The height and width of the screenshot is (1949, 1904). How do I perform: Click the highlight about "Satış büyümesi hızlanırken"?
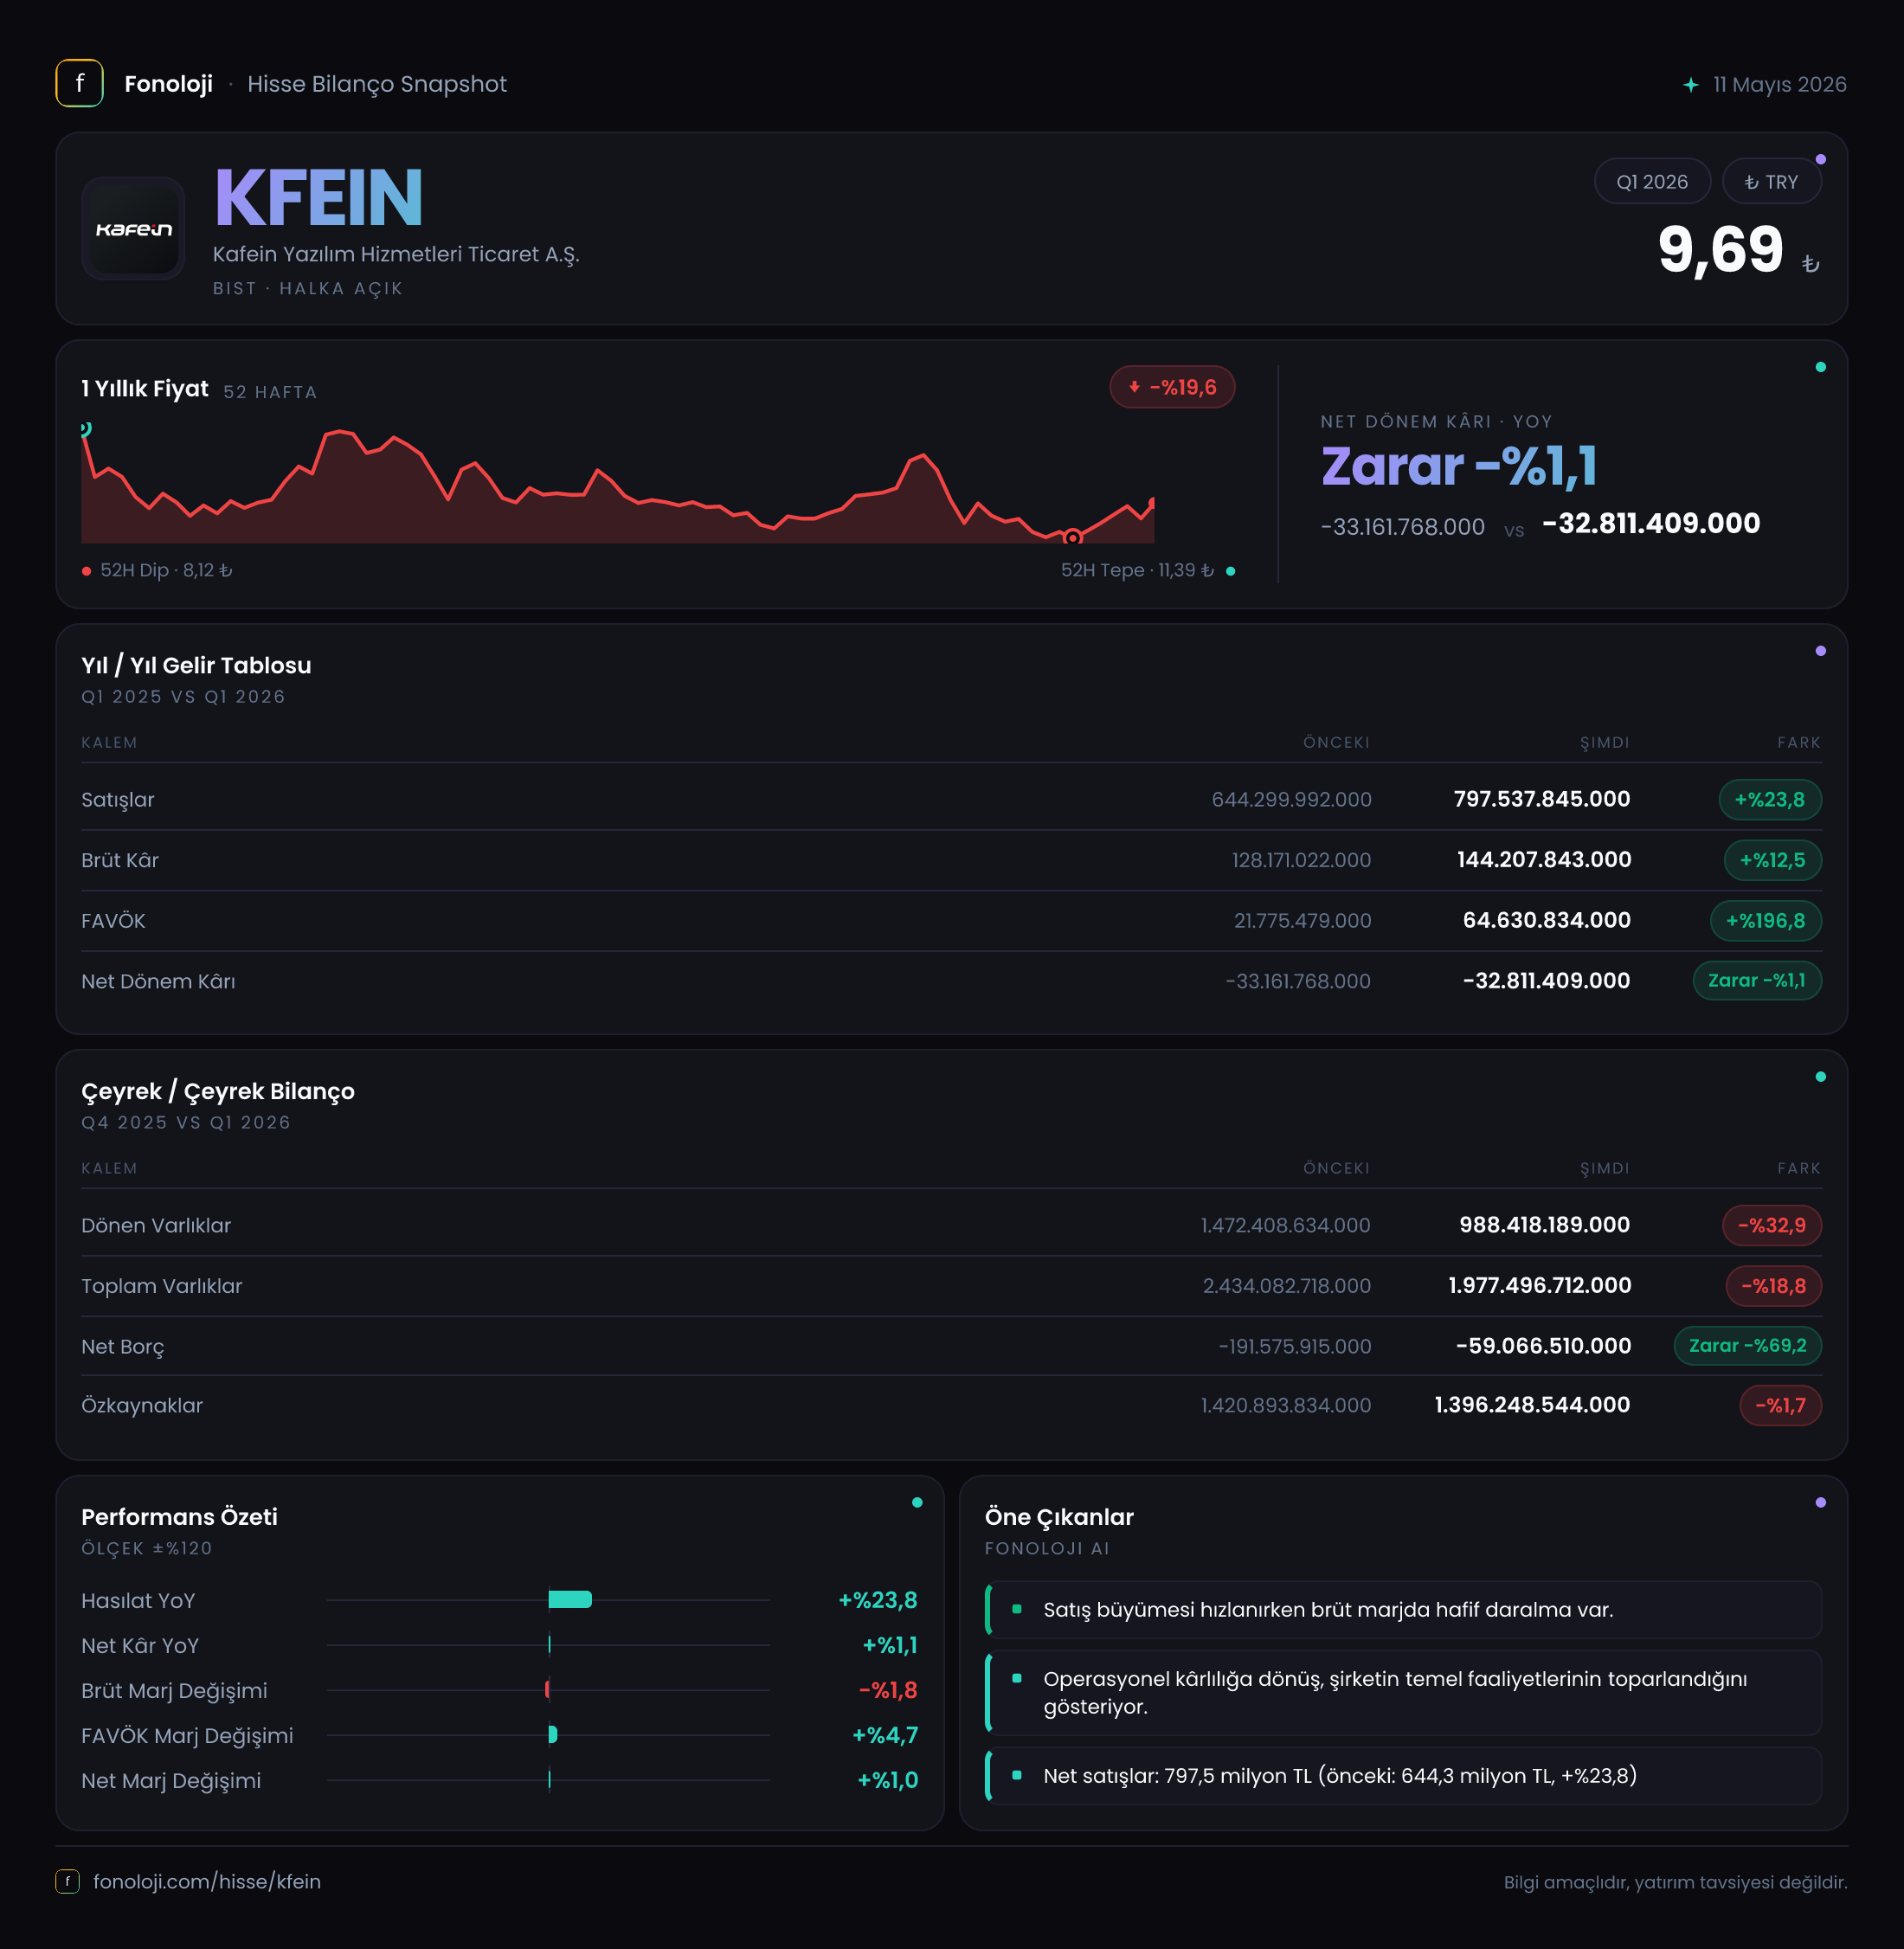[x=1403, y=1609]
